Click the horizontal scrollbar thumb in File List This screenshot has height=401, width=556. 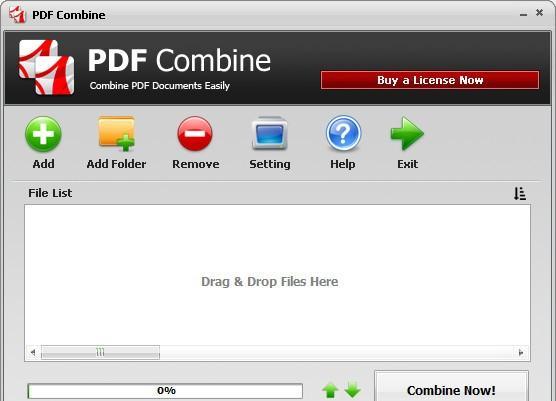100,352
